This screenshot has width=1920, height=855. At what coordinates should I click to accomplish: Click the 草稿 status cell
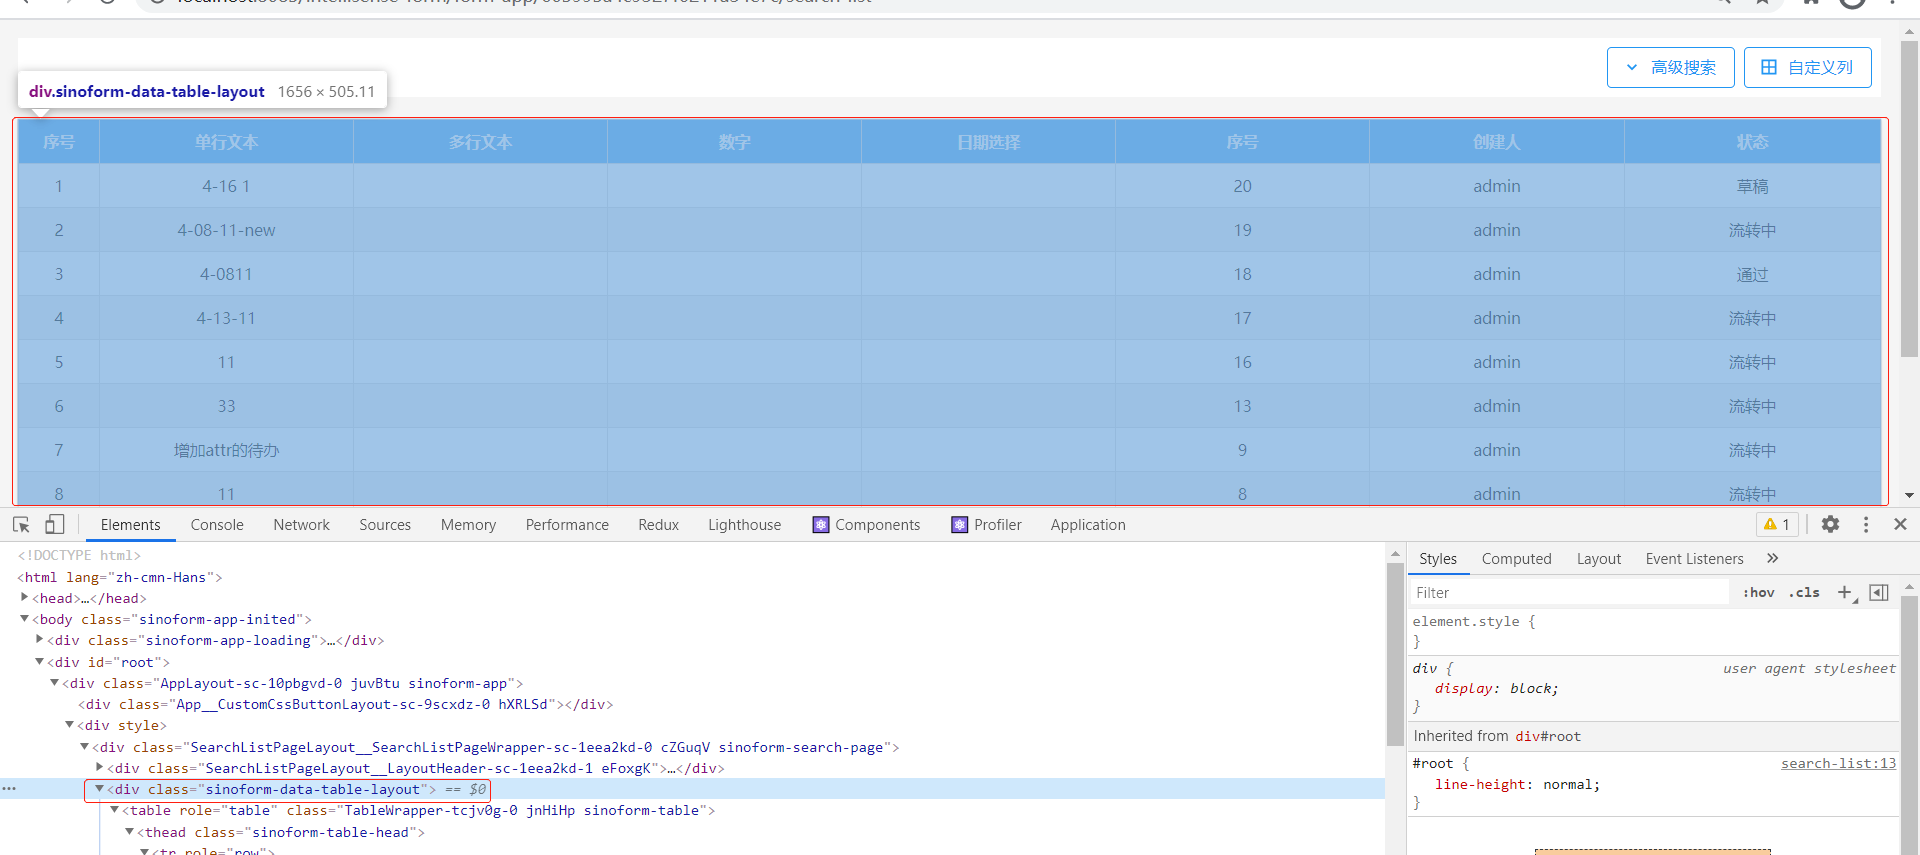1752,186
